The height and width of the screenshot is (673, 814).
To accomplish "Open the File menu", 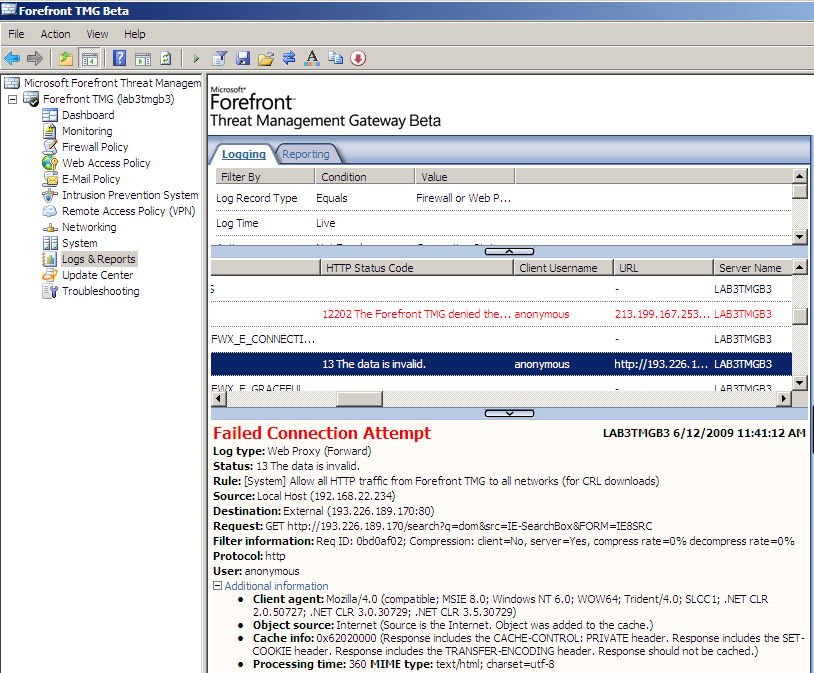I will pos(16,34).
